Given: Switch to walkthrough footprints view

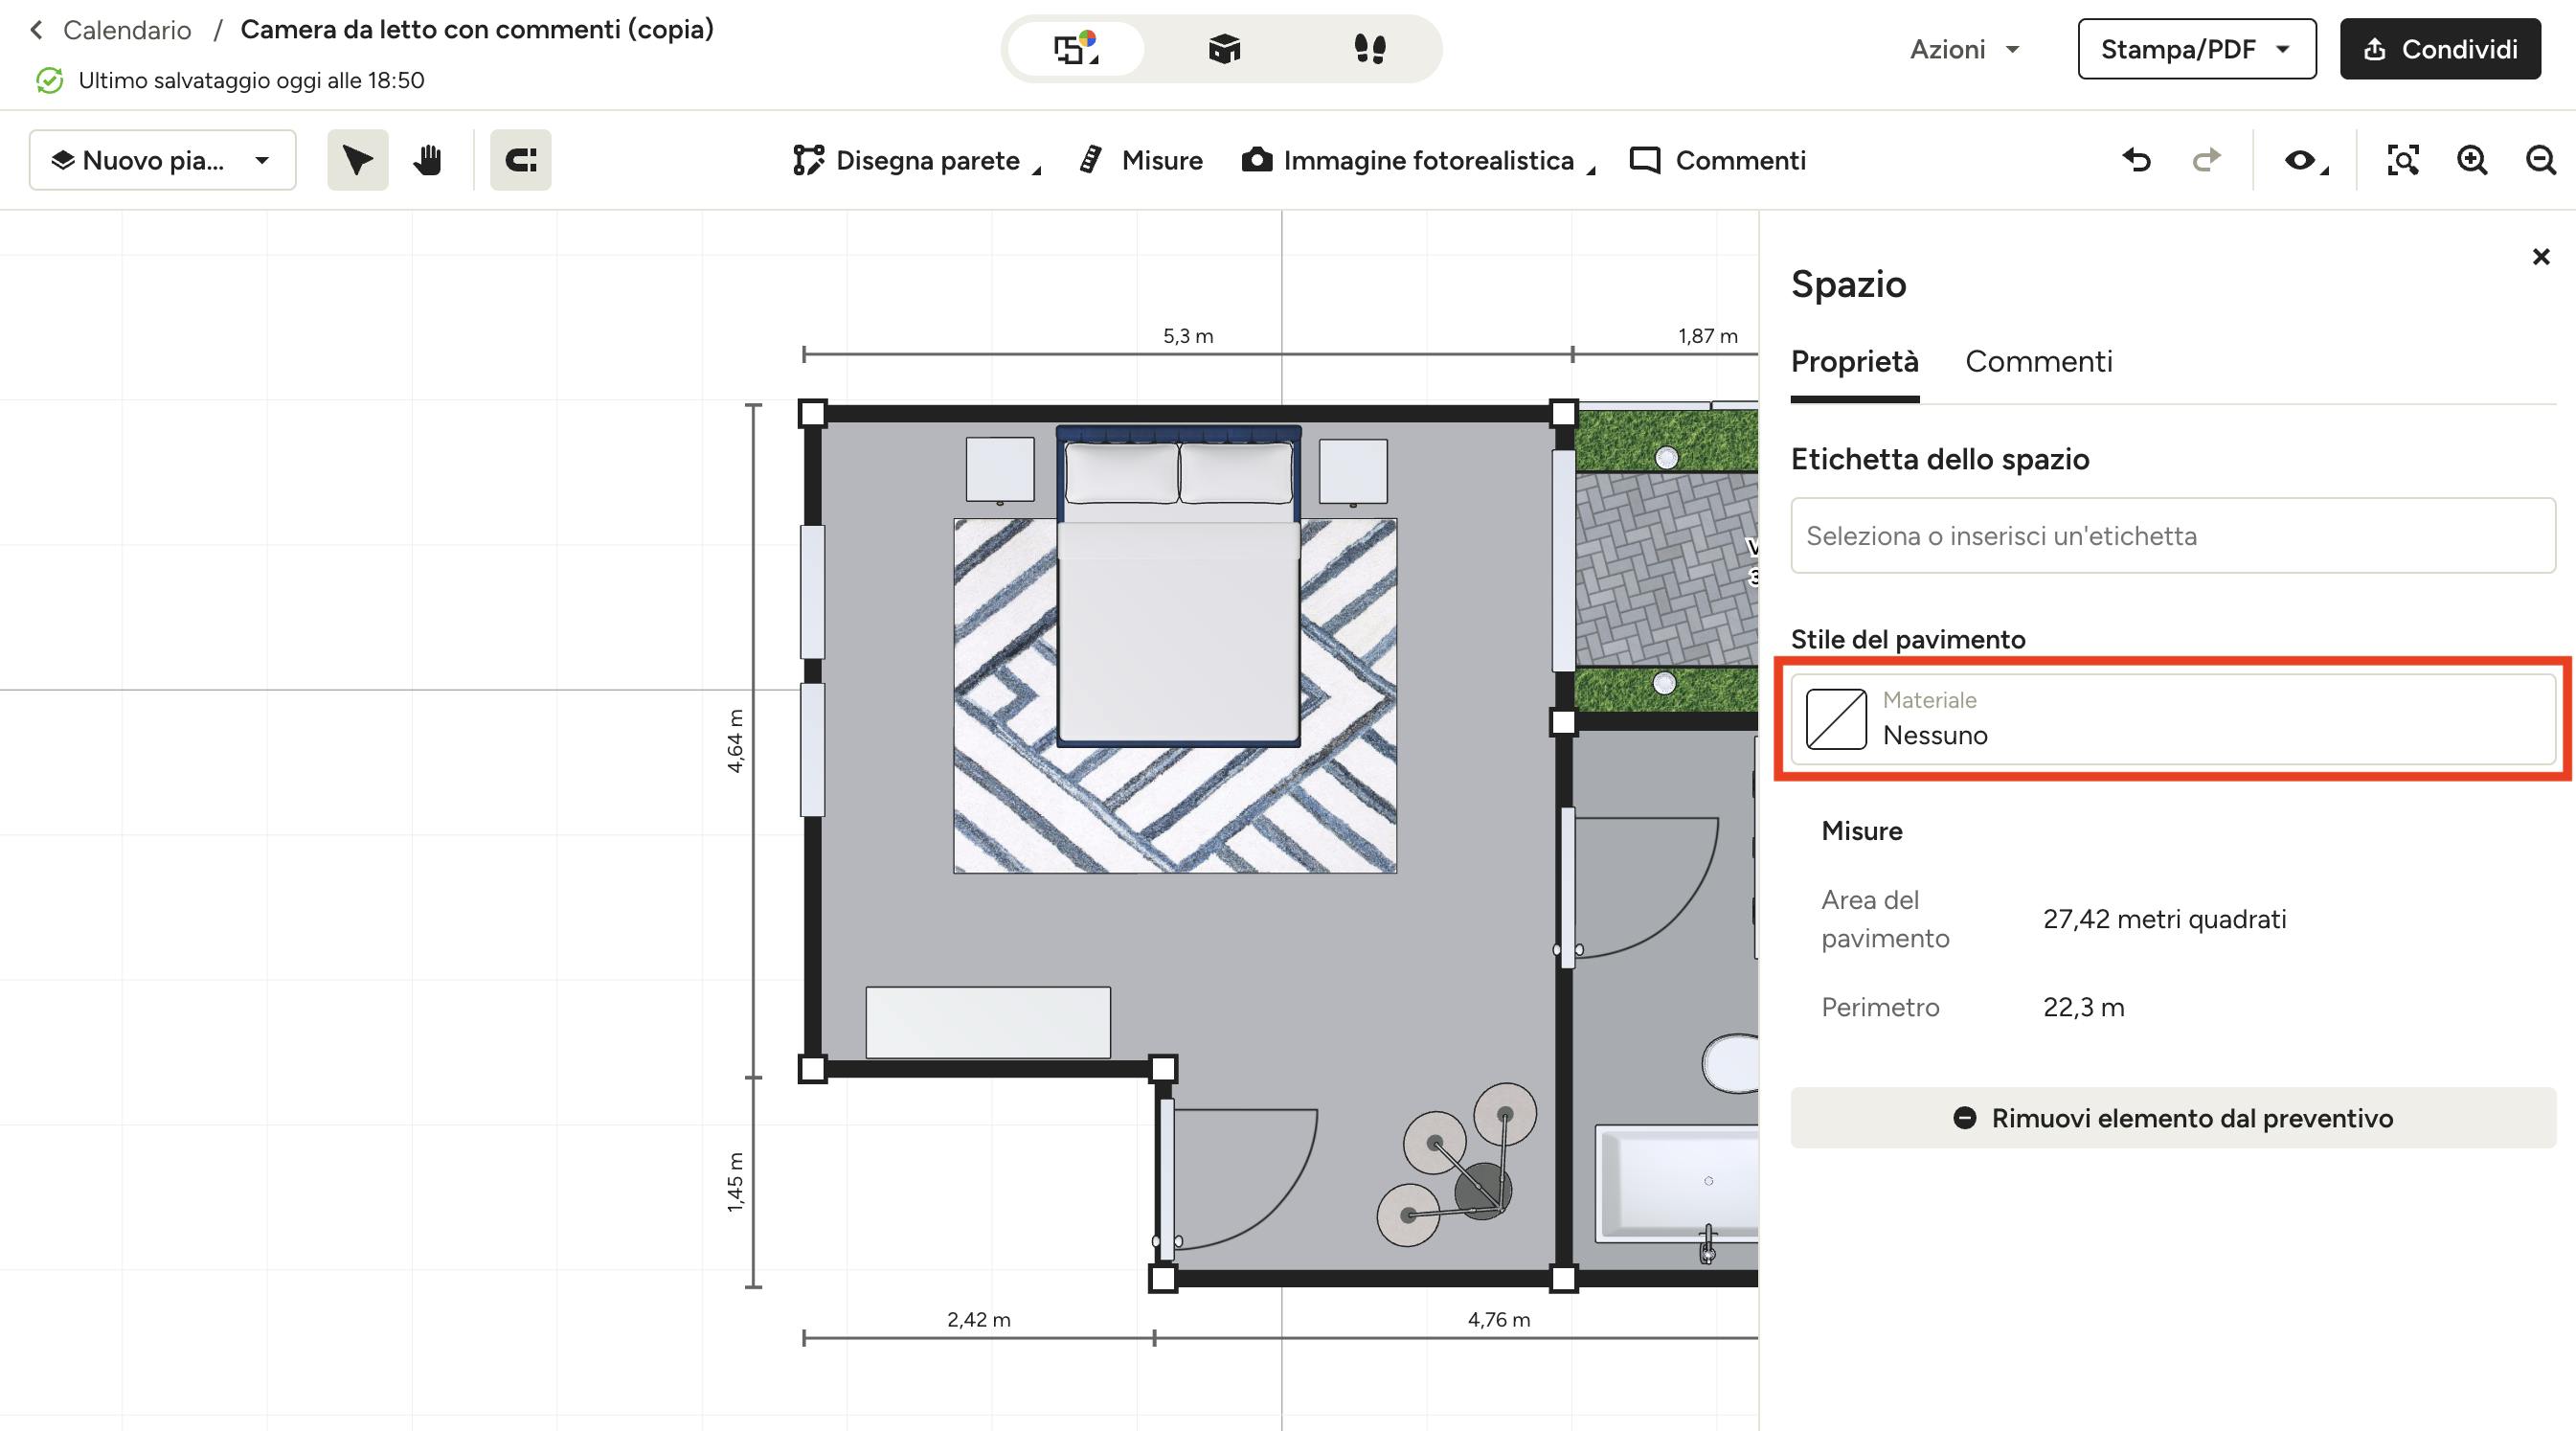Looking at the screenshot, I should (x=1370, y=48).
